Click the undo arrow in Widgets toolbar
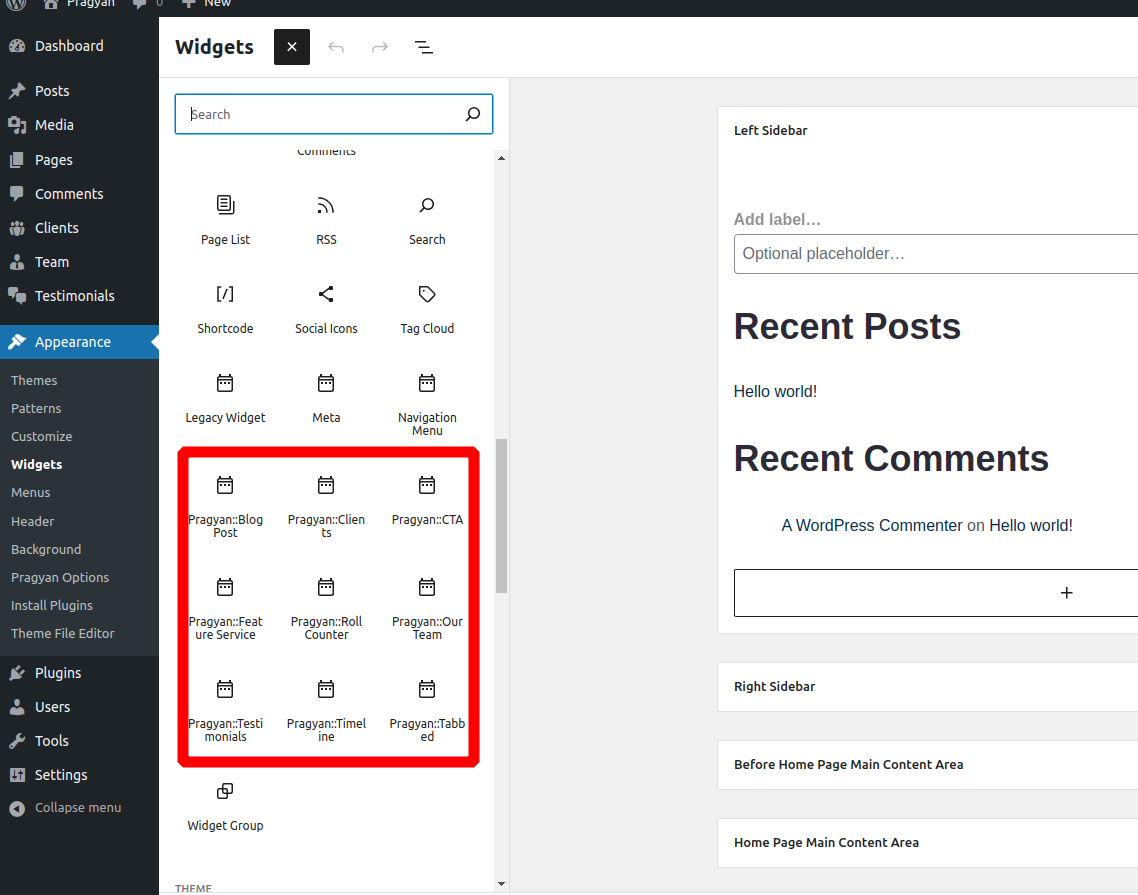 point(336,47)
